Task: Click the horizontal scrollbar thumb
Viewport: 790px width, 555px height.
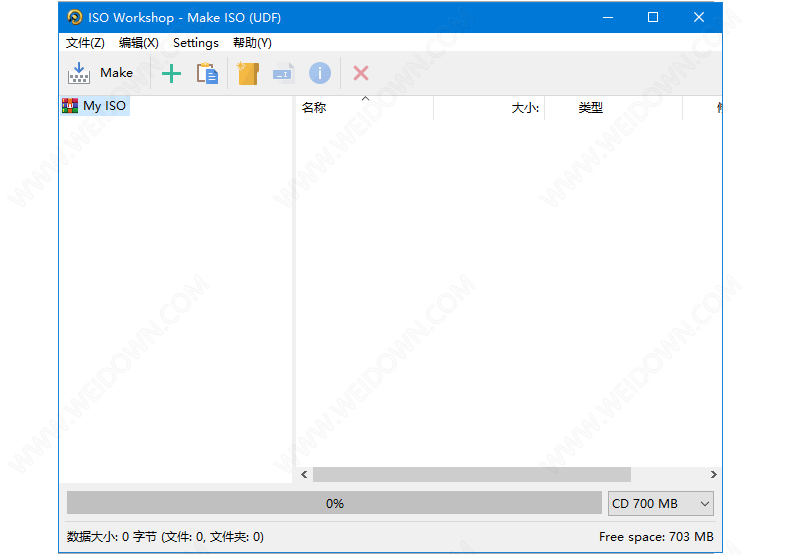Action: pos(472,474)
